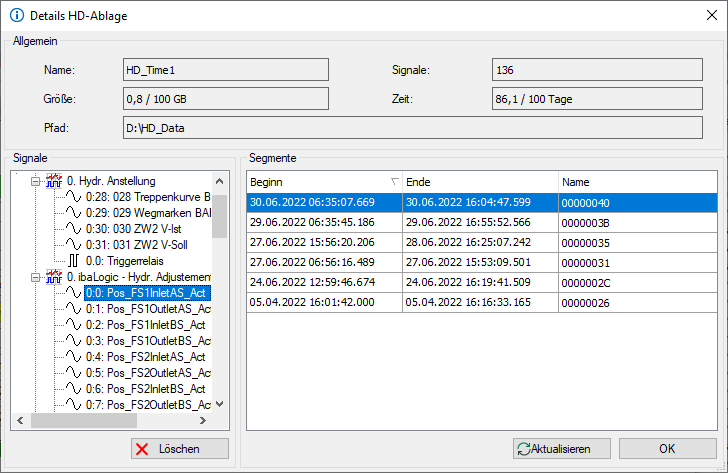728x473 pixels.
Task: Click the wave icon of 0:1 Pos_FS1OutletAS_Act
Action: tap(73, 309)
